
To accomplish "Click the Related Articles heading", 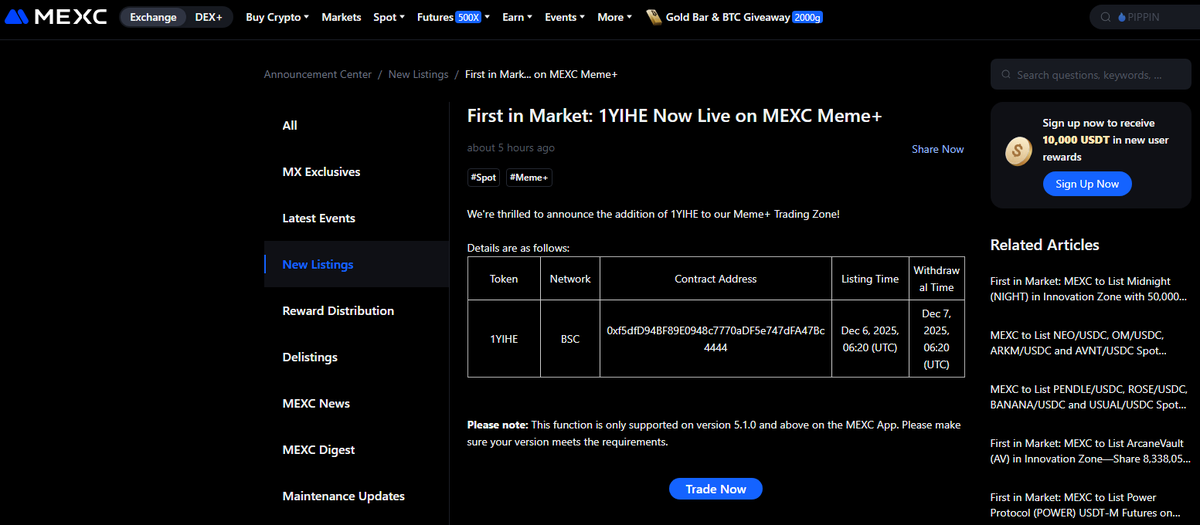I will (1044, 245).
